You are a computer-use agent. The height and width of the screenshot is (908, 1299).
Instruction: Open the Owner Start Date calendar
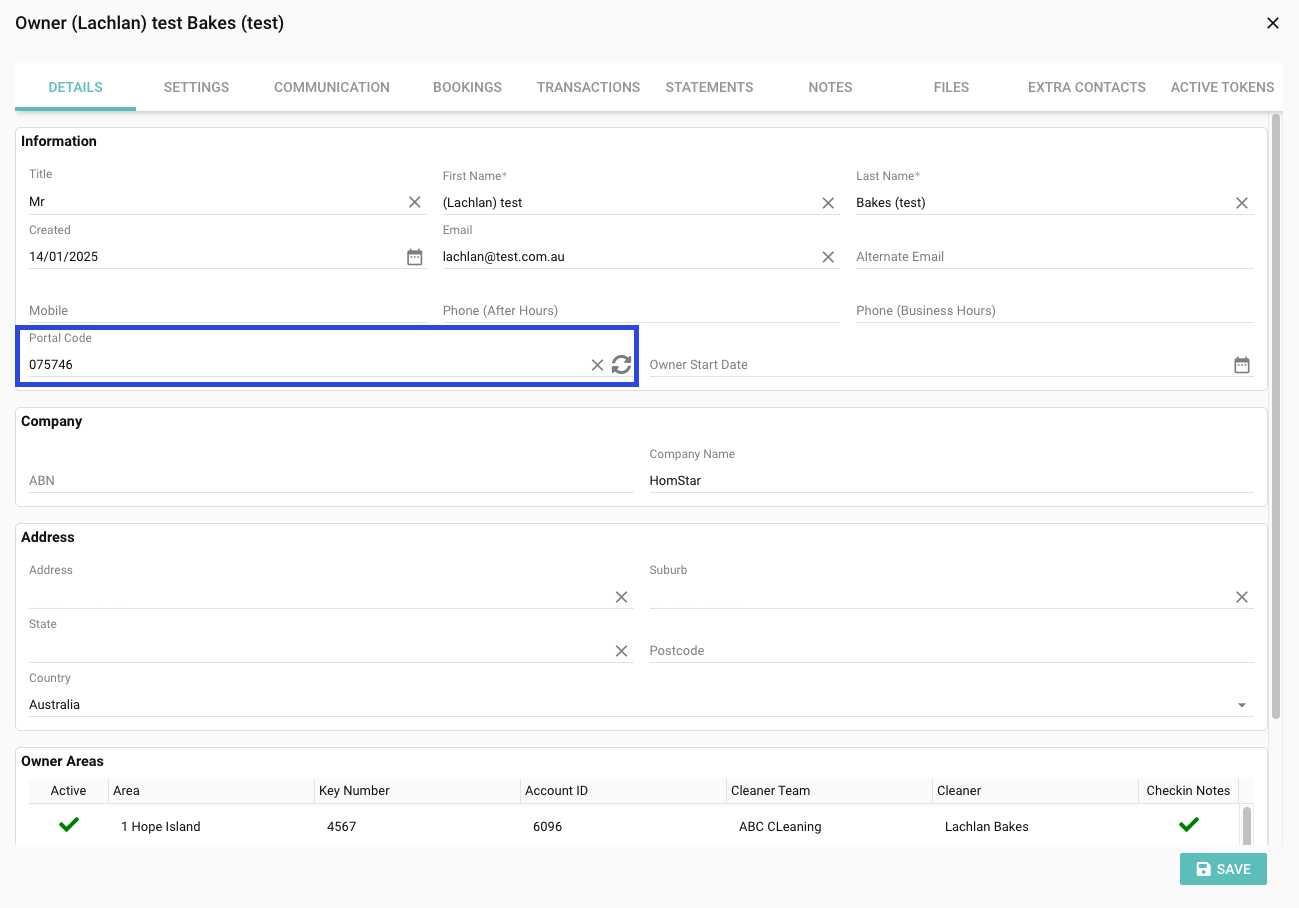point(1241,365)
